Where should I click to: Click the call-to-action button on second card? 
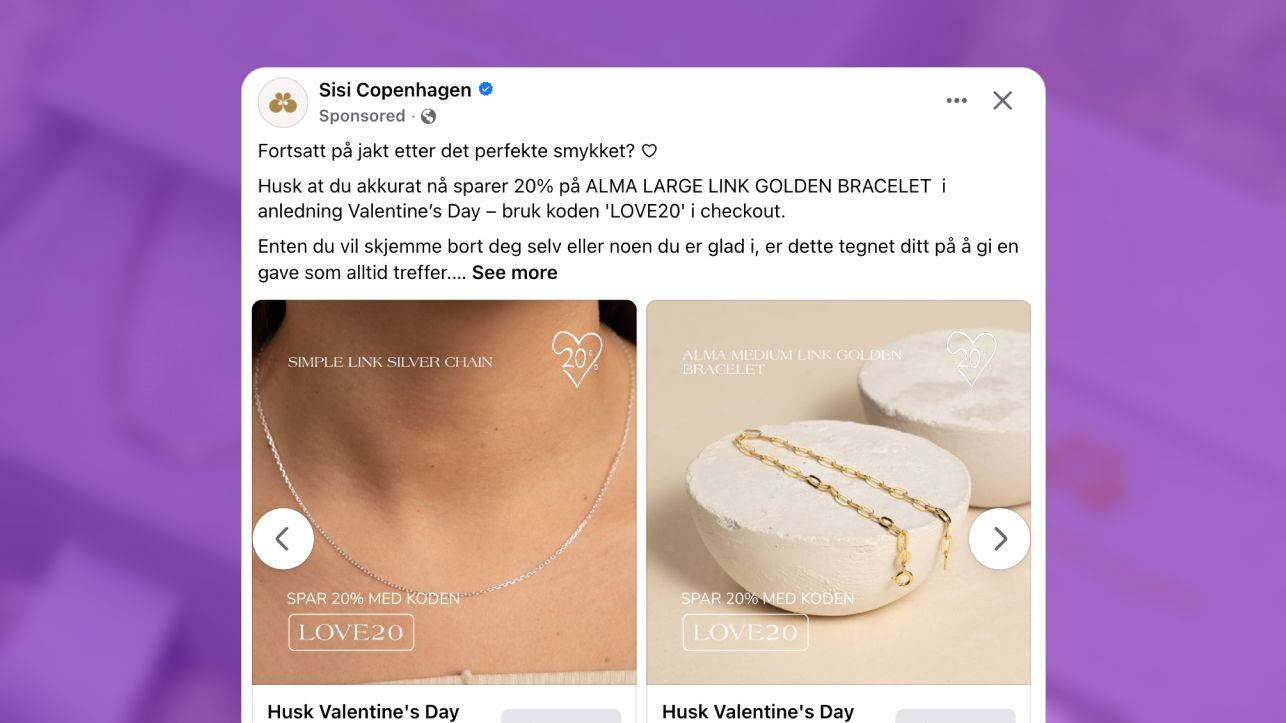click(955, 716)
